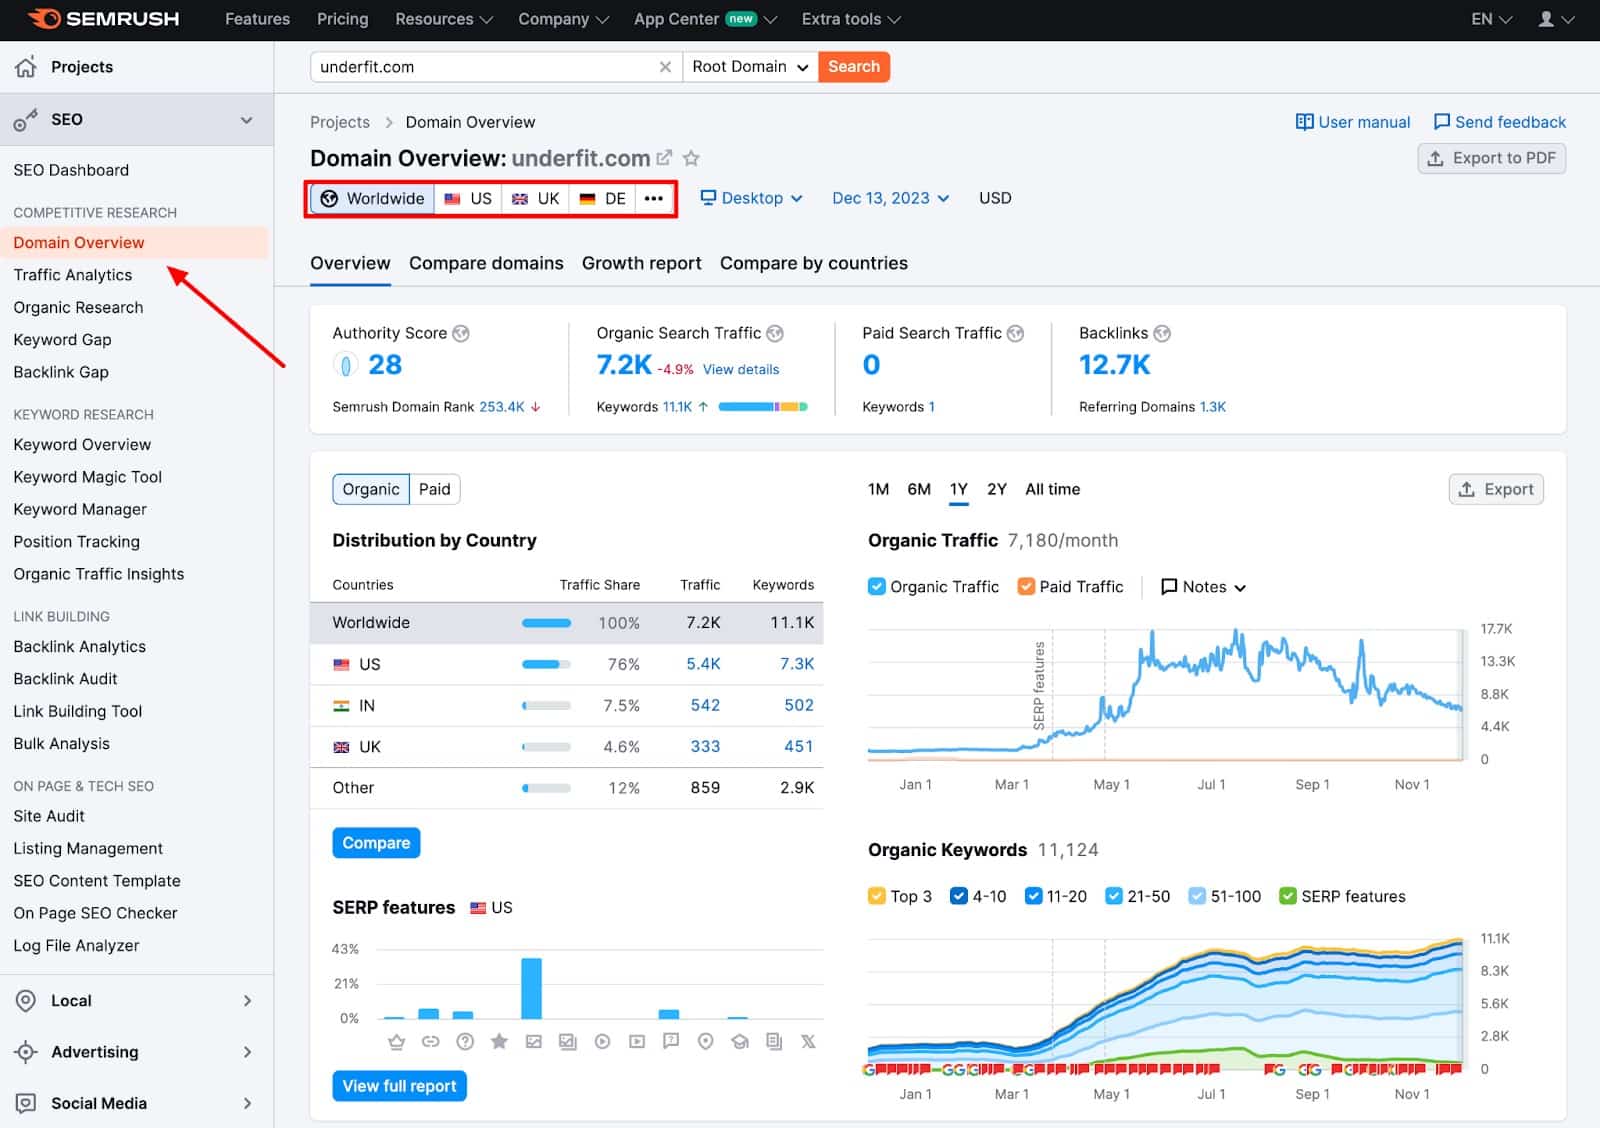Screen dimensions: 1600x1128
Task: Click the domain search input field
Action: tap(480, 66)
